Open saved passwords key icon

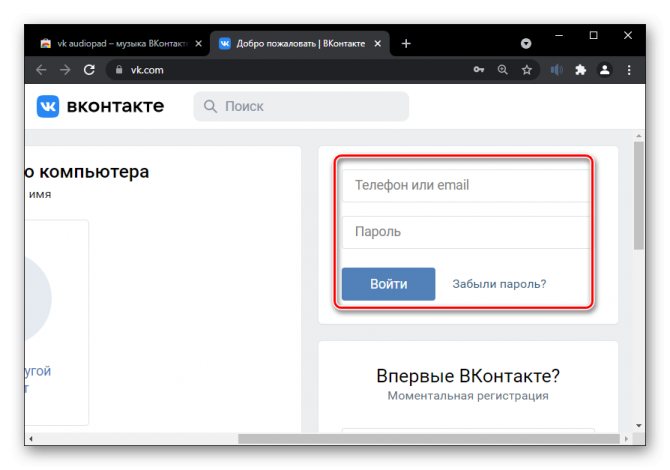tap(479, 70)
